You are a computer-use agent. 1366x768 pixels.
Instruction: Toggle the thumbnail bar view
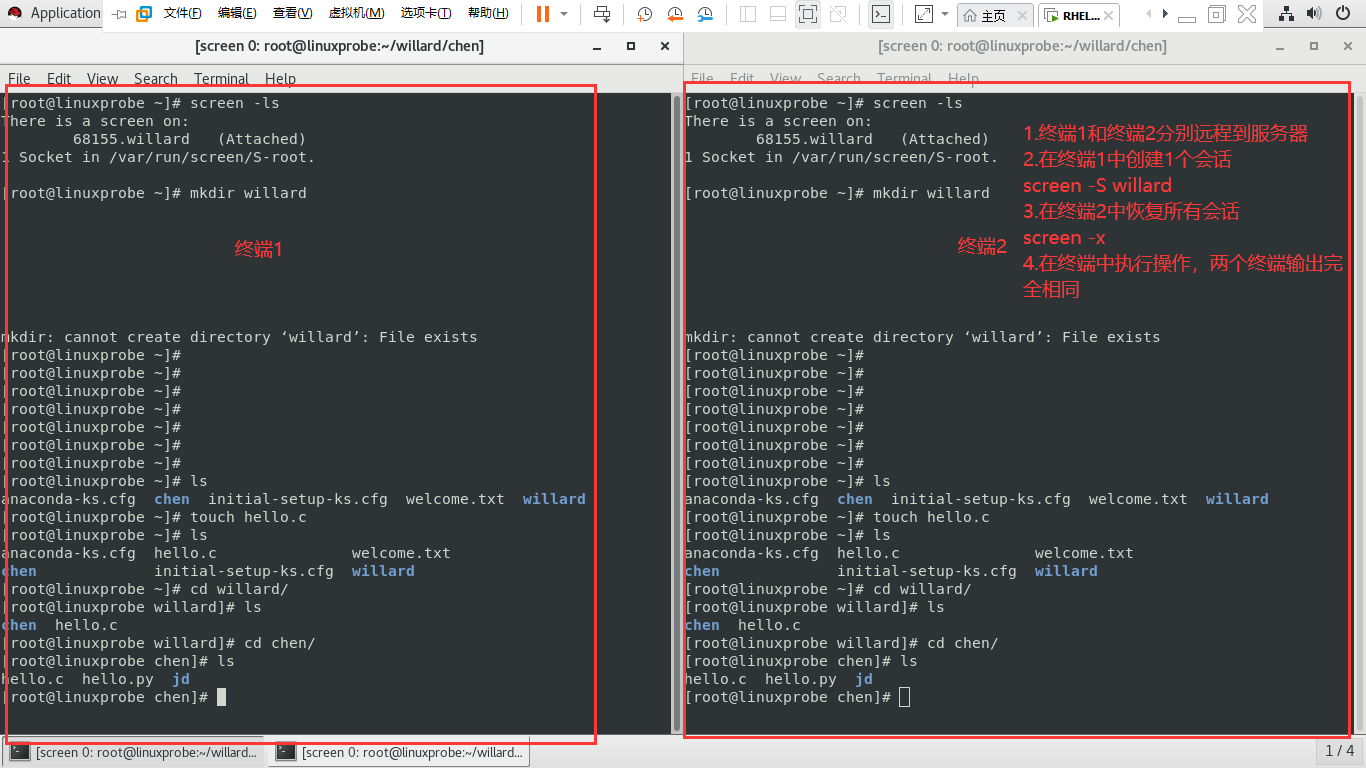coord(778,14)
